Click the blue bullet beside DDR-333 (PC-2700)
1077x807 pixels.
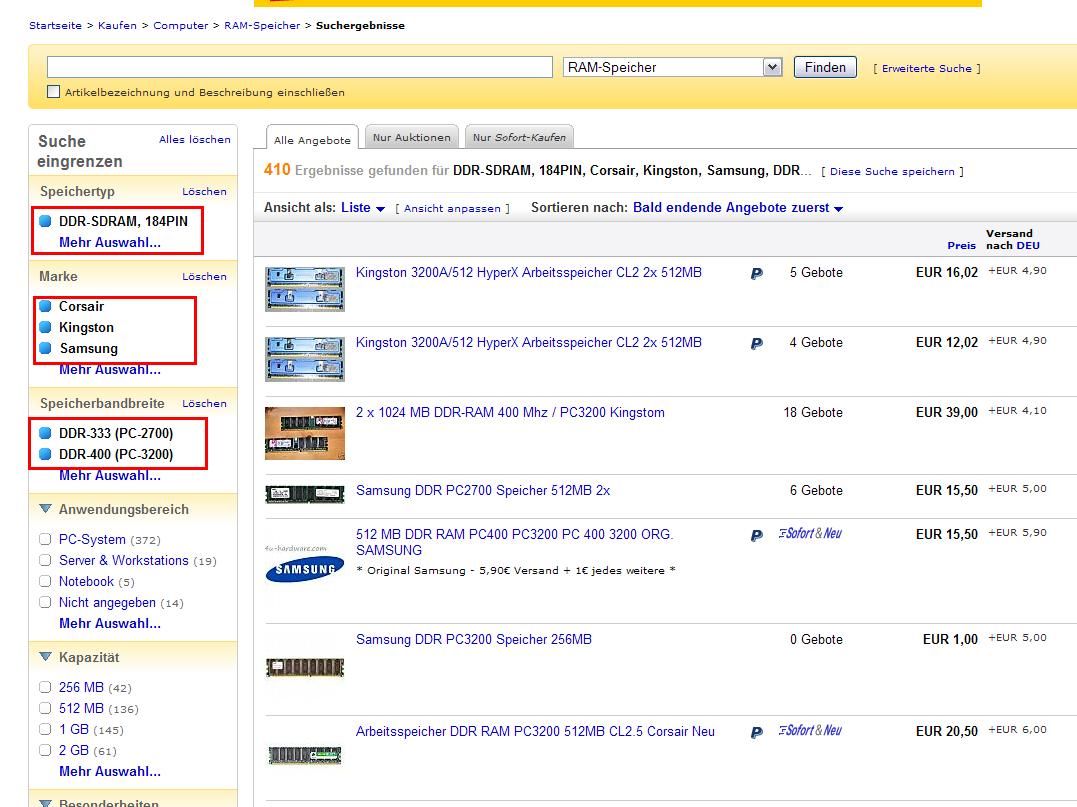45,433
